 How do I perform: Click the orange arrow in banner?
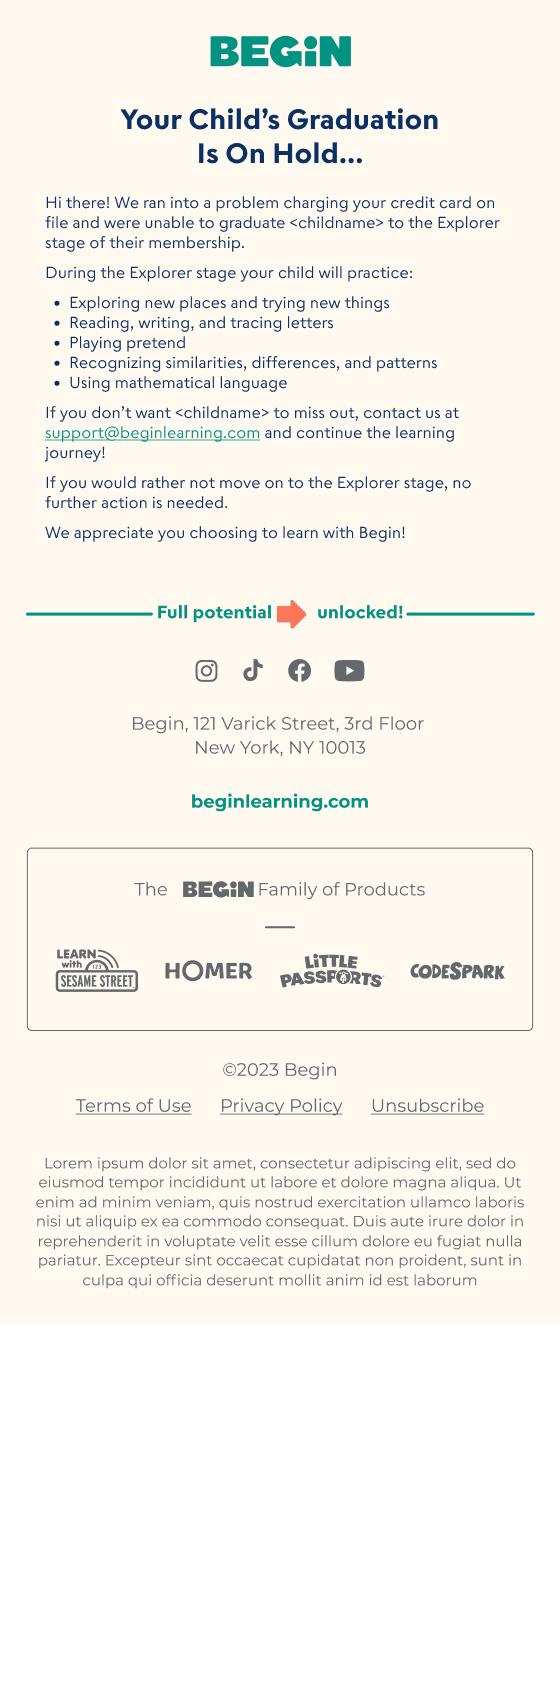291,613
